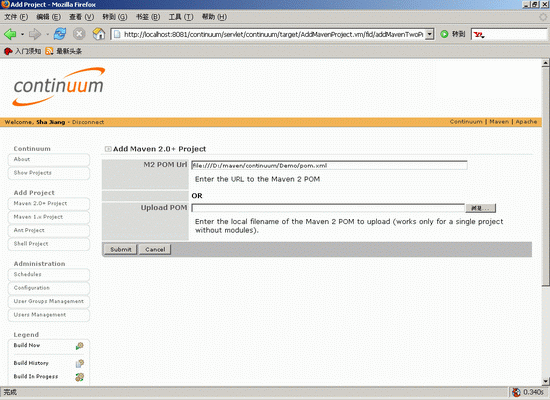
Task: Select Maven 1.x Project in sidebar
Action: (49, 217)
